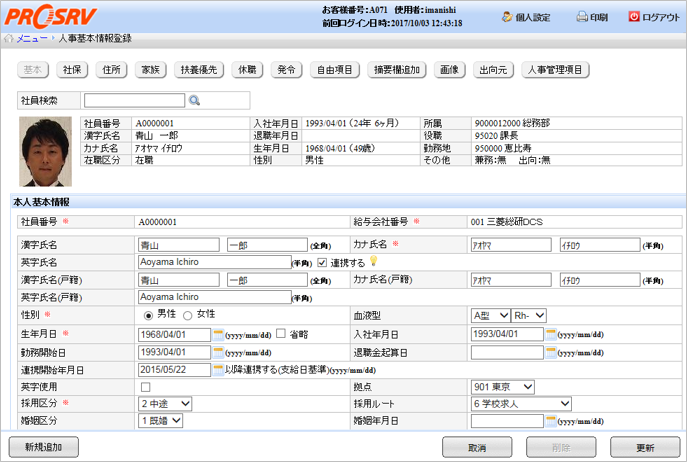Open calendar picker for 生年月日
The width and height of the screenshot is (687, 462).
point(218,333)
